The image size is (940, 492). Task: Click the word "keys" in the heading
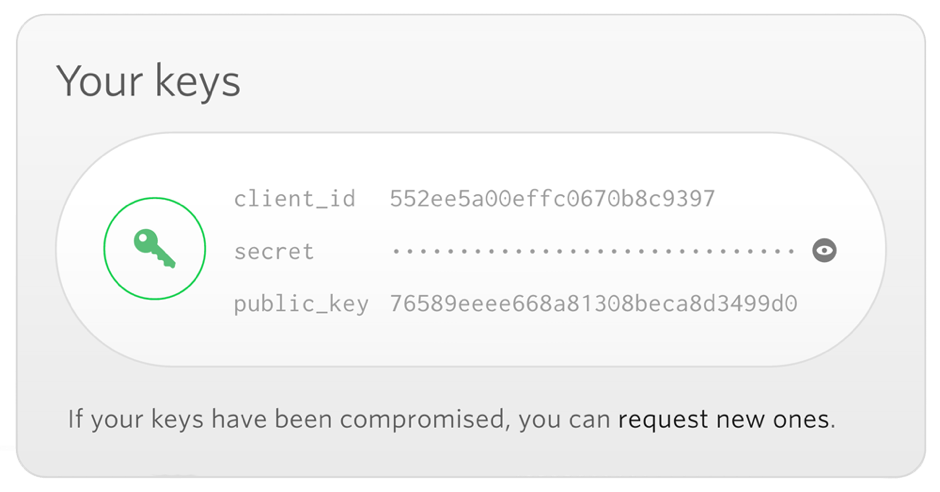tap(197, 82)
